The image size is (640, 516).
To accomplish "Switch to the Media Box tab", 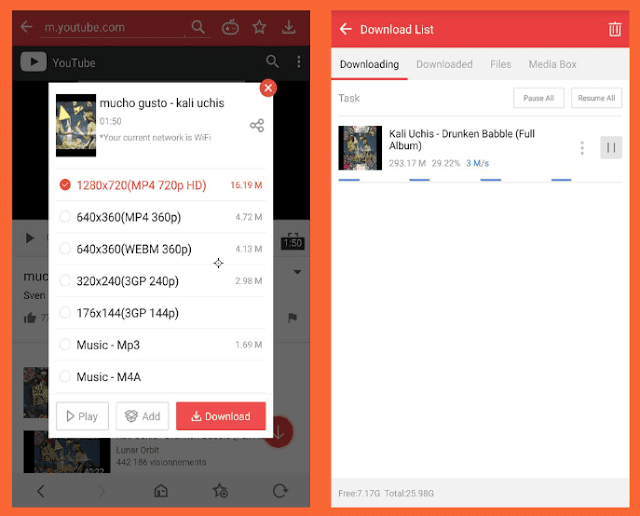I will (552, 64).
